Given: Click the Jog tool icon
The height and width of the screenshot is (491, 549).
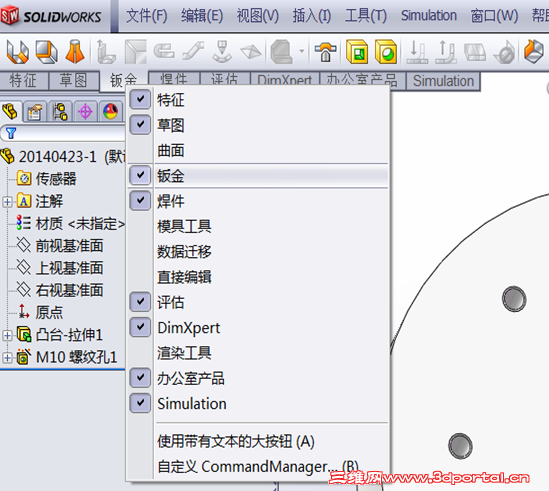Looking at the screenshot, I should 193,51.
